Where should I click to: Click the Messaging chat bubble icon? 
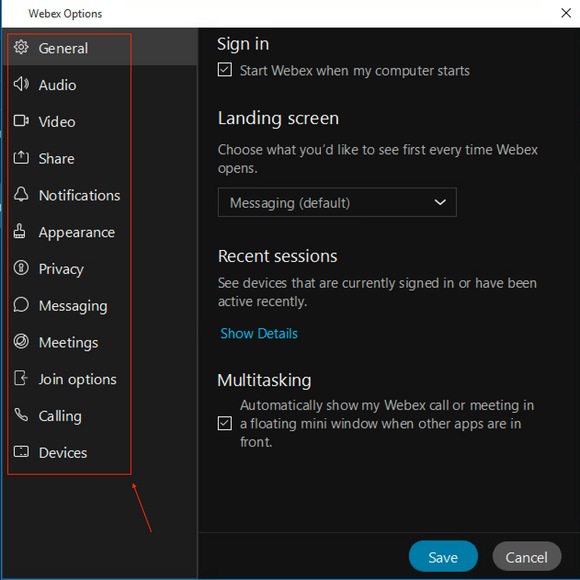click(21, 305)
